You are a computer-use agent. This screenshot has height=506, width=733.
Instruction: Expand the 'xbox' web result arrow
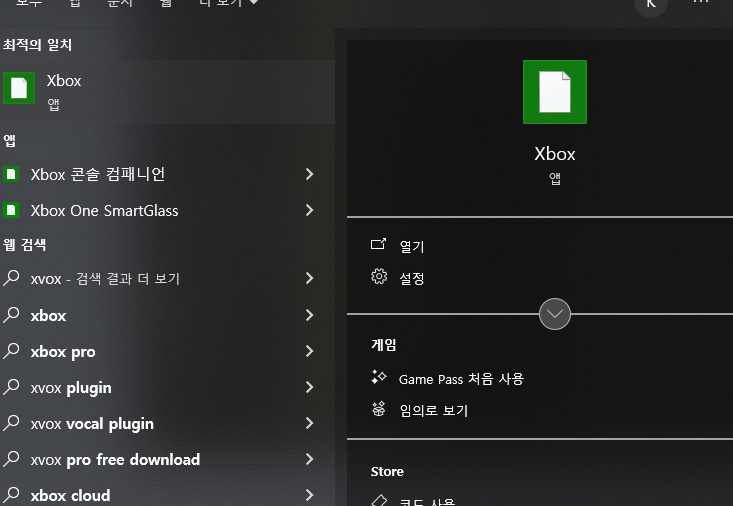click(x=309, y=315)
